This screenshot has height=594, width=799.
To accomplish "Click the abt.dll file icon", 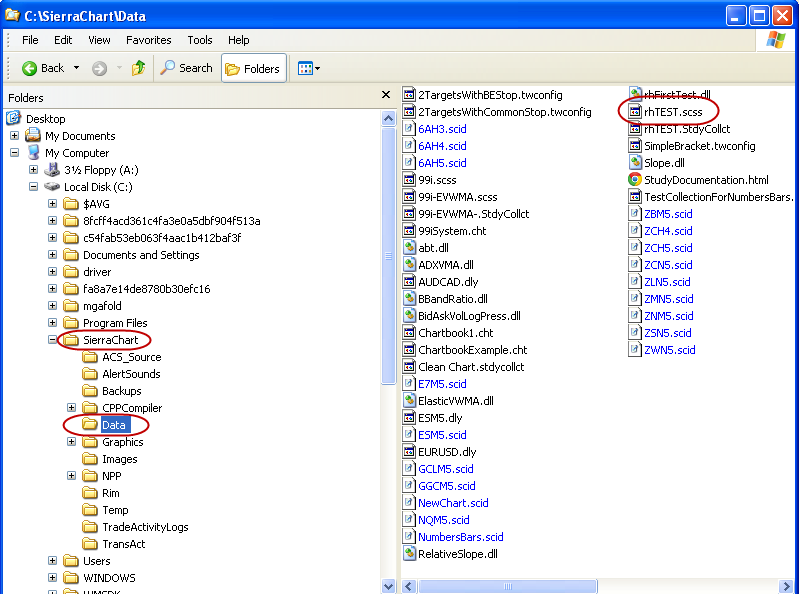I will (x=409, y=248).
